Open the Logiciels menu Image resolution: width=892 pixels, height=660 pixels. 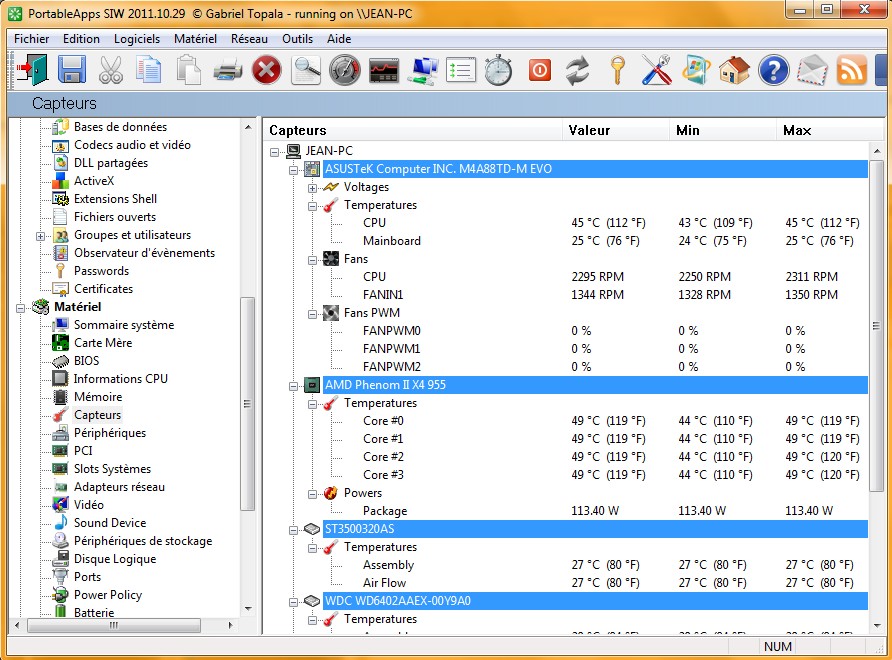[x=137, y=39]
